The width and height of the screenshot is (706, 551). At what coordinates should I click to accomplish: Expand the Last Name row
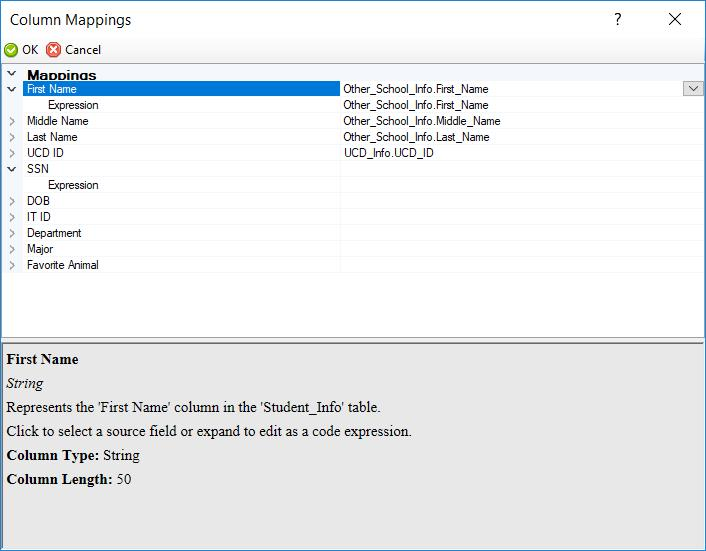12,137
